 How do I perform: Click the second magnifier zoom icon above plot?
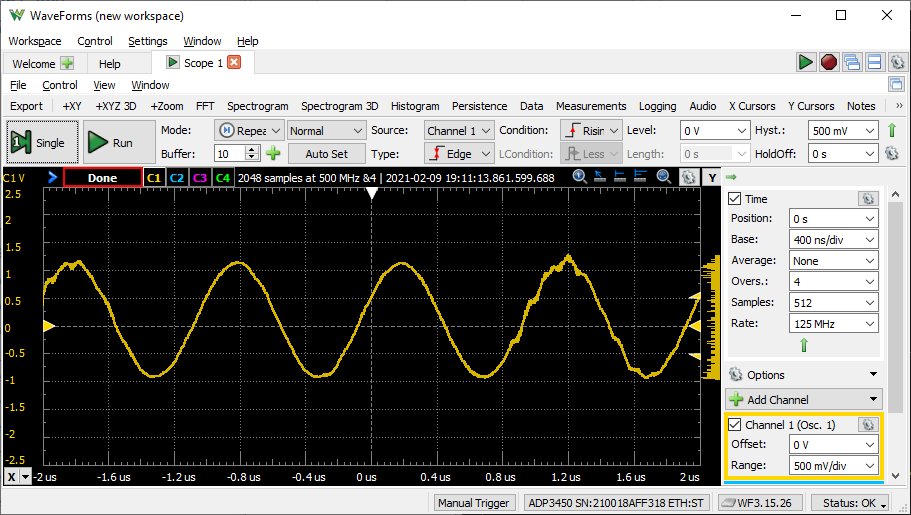[x=663, y=177]
